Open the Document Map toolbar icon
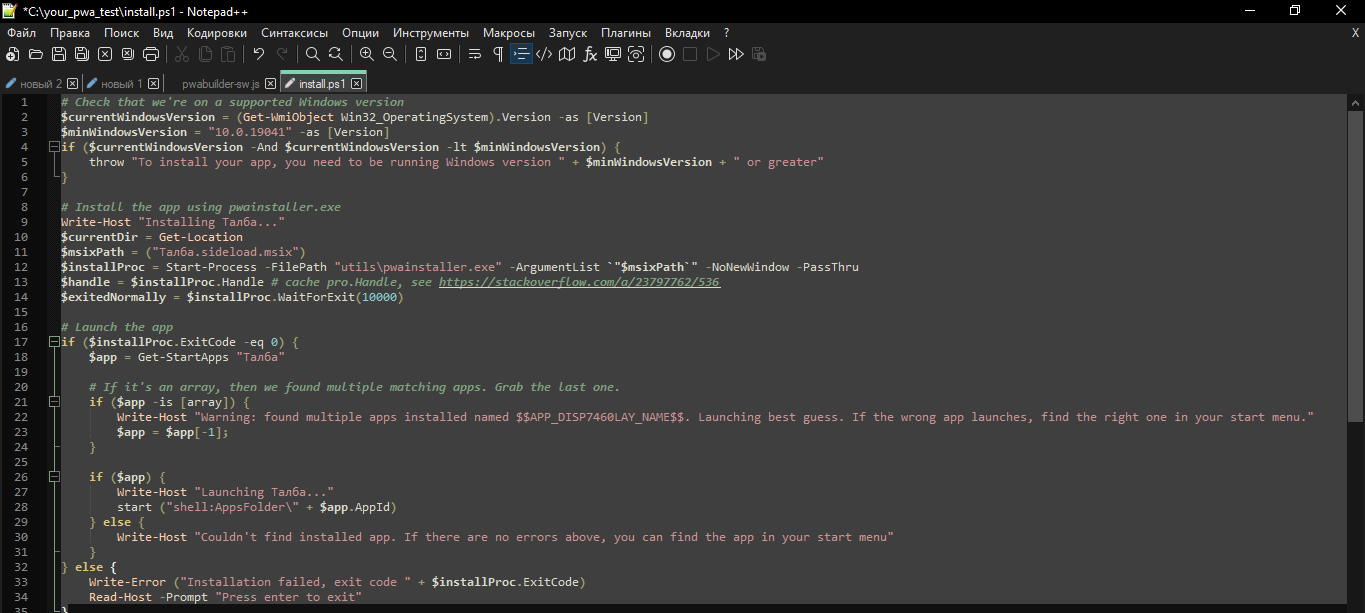 click(x=567, y=54)
